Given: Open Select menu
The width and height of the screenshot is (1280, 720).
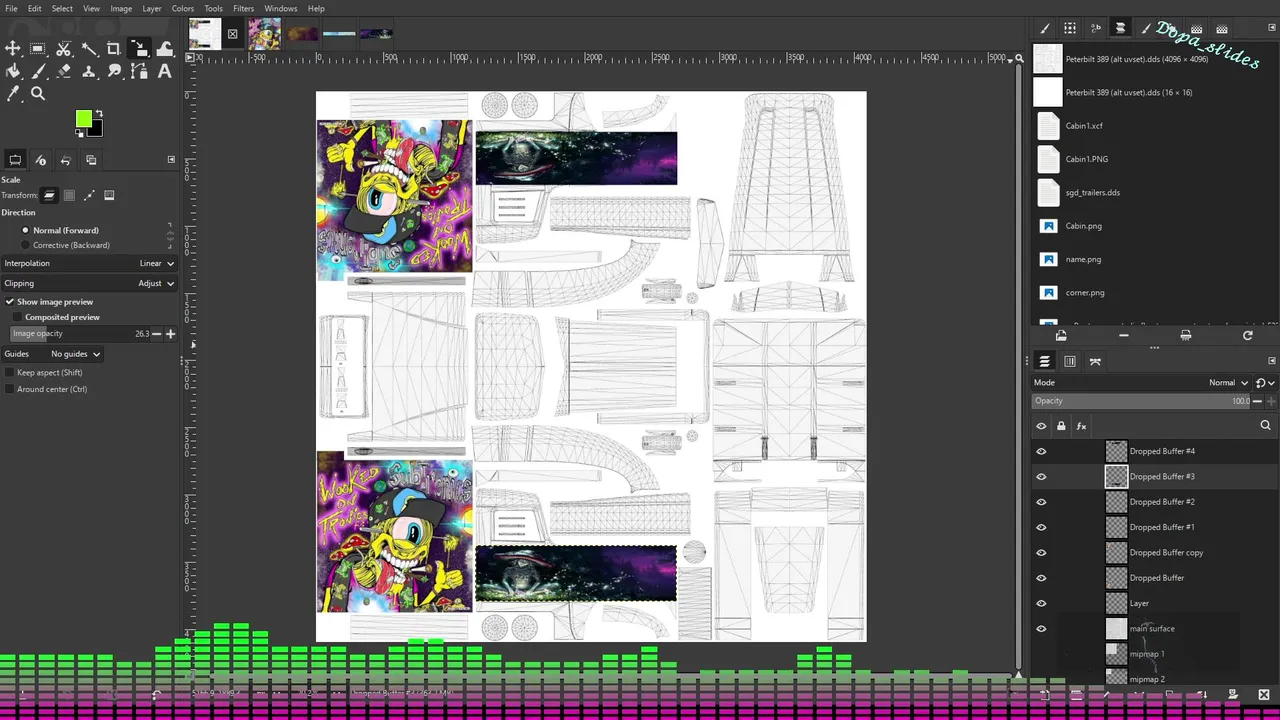Looking at the screenshot, I should [x=62, y=9].
